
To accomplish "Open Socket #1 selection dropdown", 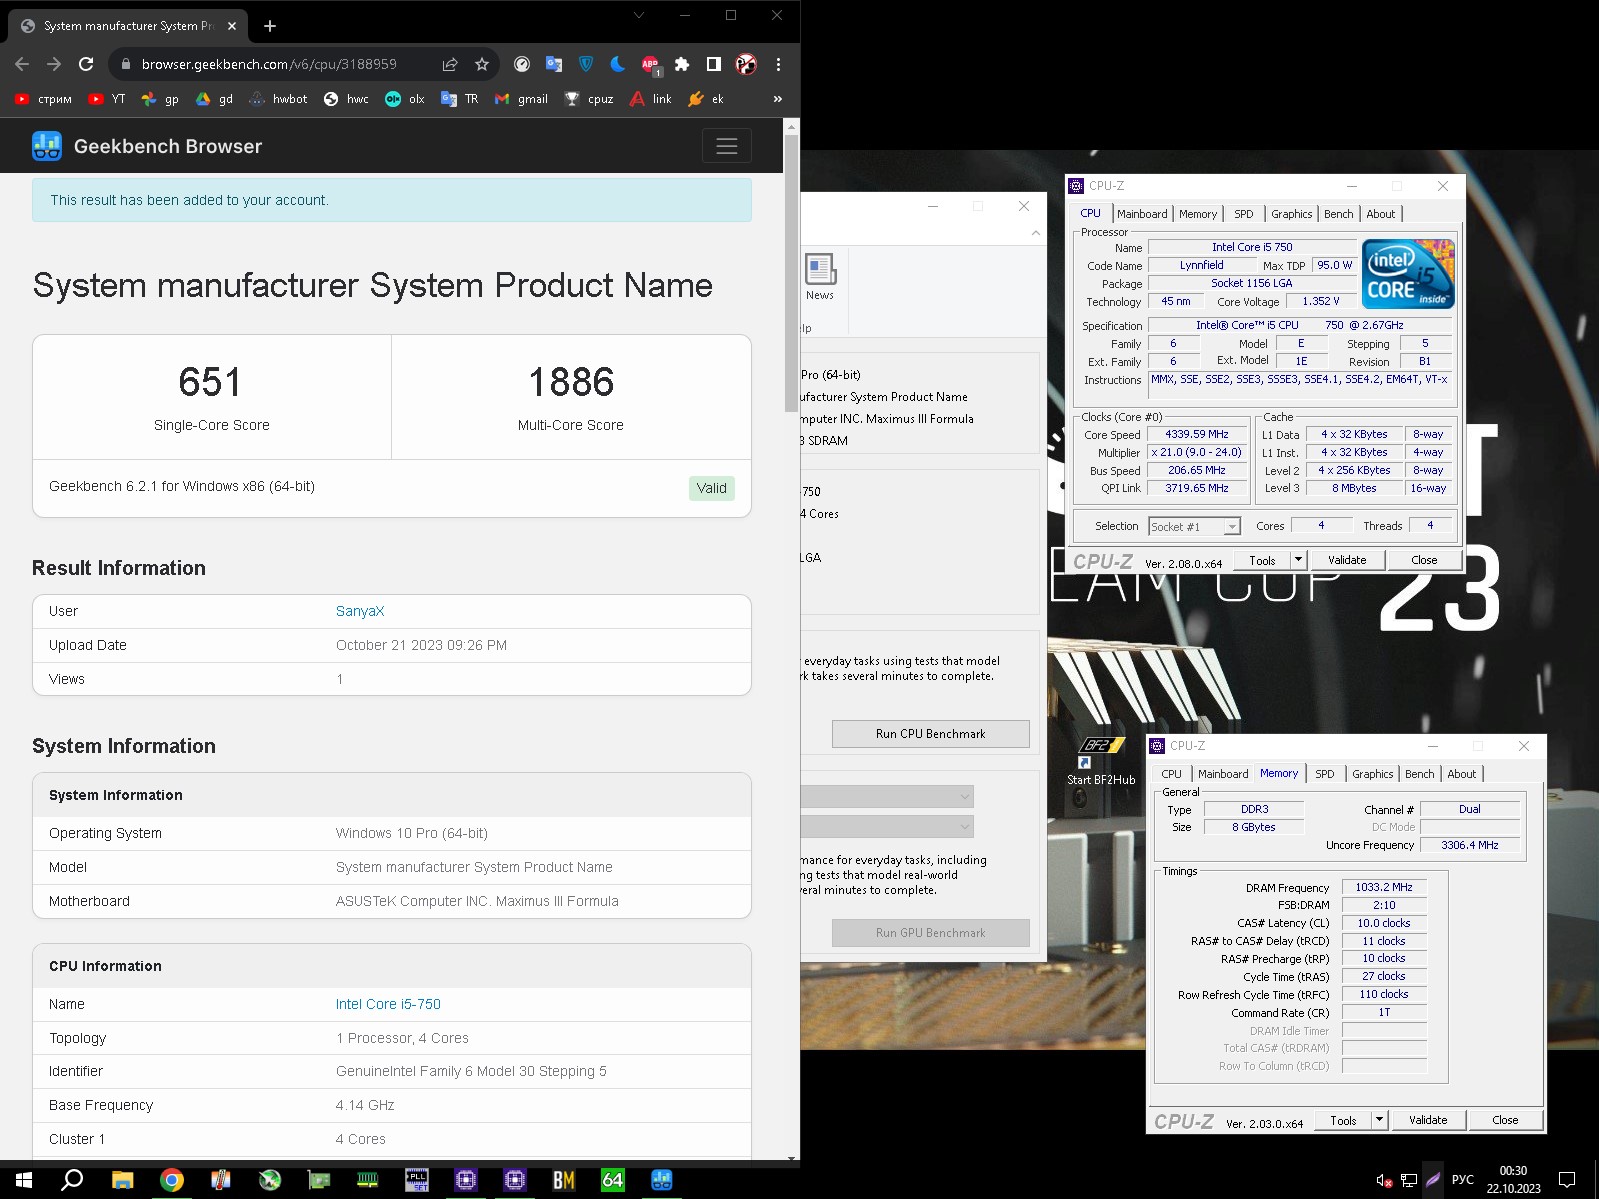I will [1194, 526].
